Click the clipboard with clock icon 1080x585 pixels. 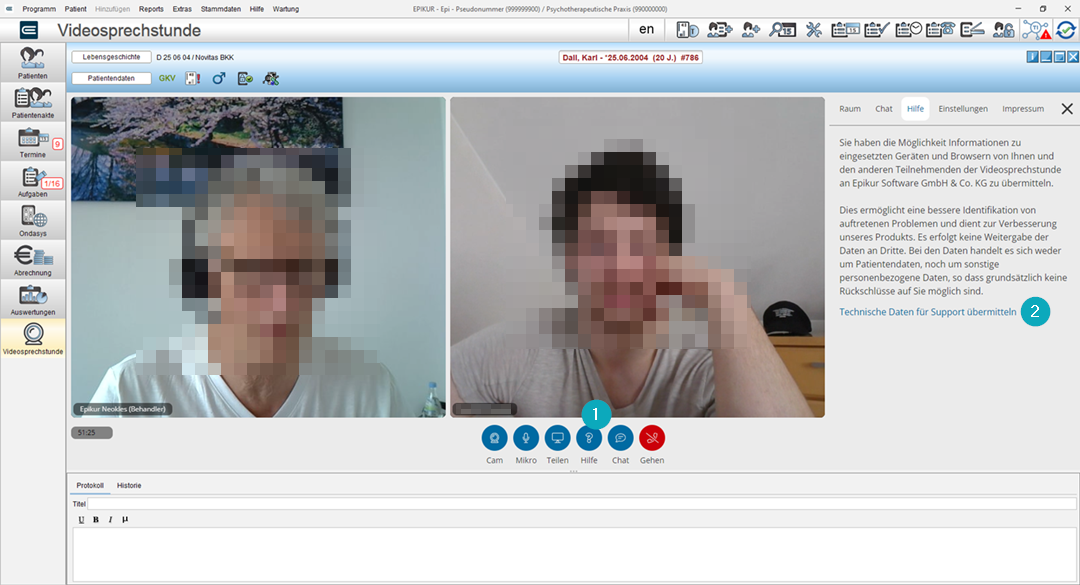point(908,30)
